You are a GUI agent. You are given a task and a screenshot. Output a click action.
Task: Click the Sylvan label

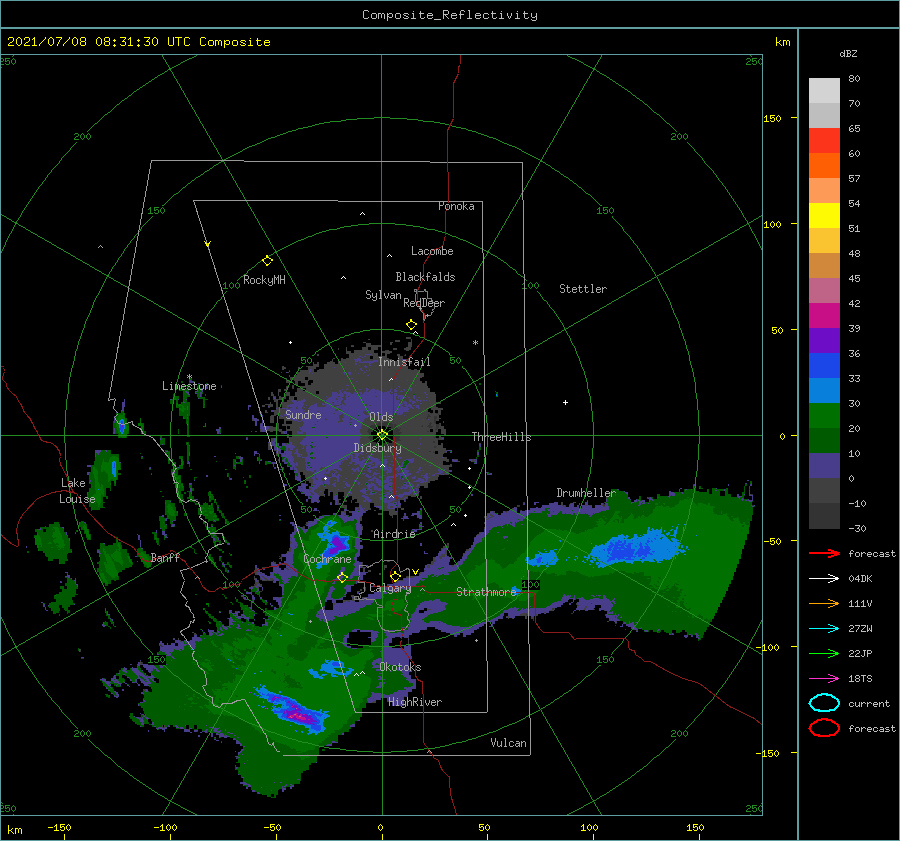tap(383, 295)
